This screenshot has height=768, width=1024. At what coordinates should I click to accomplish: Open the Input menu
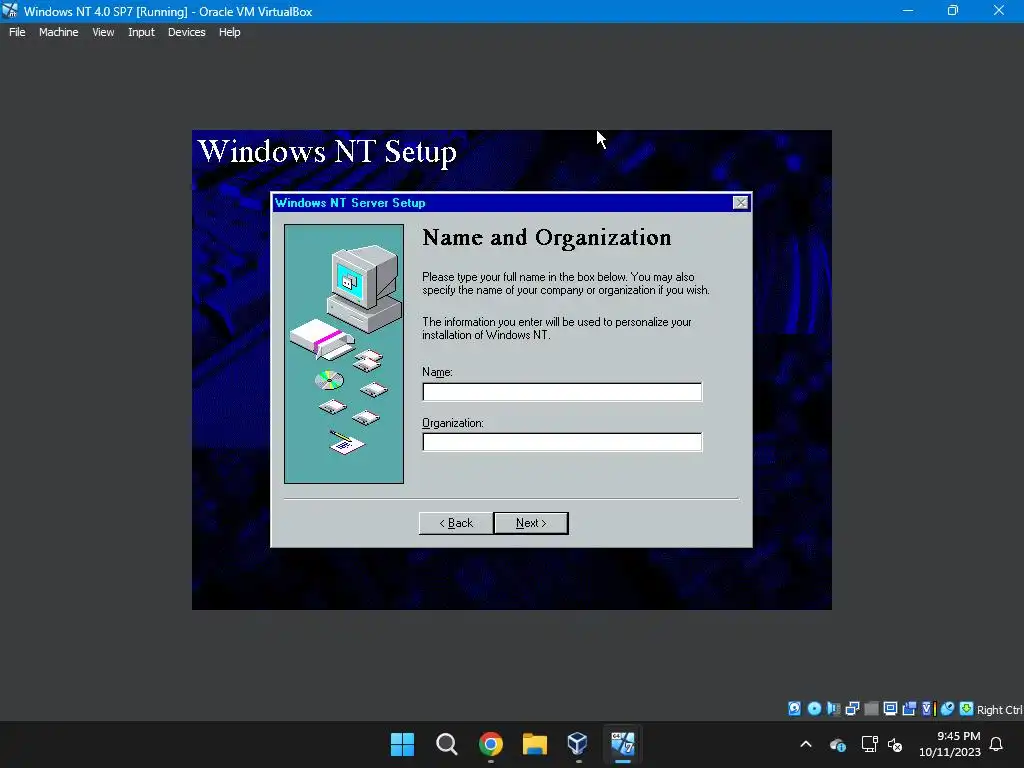point(141,32)
